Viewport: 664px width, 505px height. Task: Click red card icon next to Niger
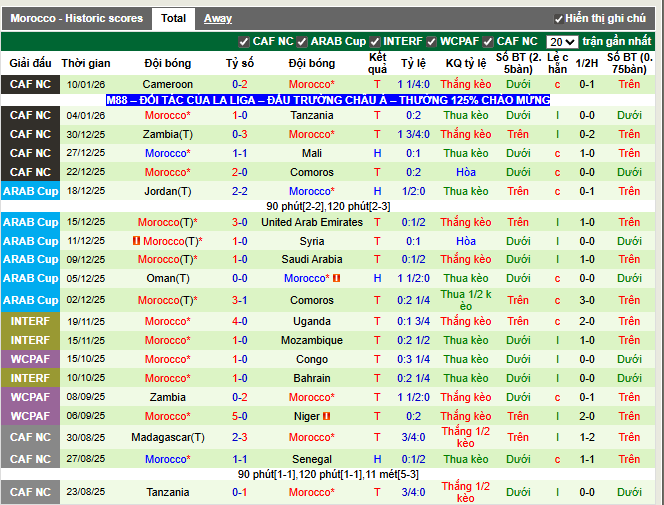click(326, 416)
